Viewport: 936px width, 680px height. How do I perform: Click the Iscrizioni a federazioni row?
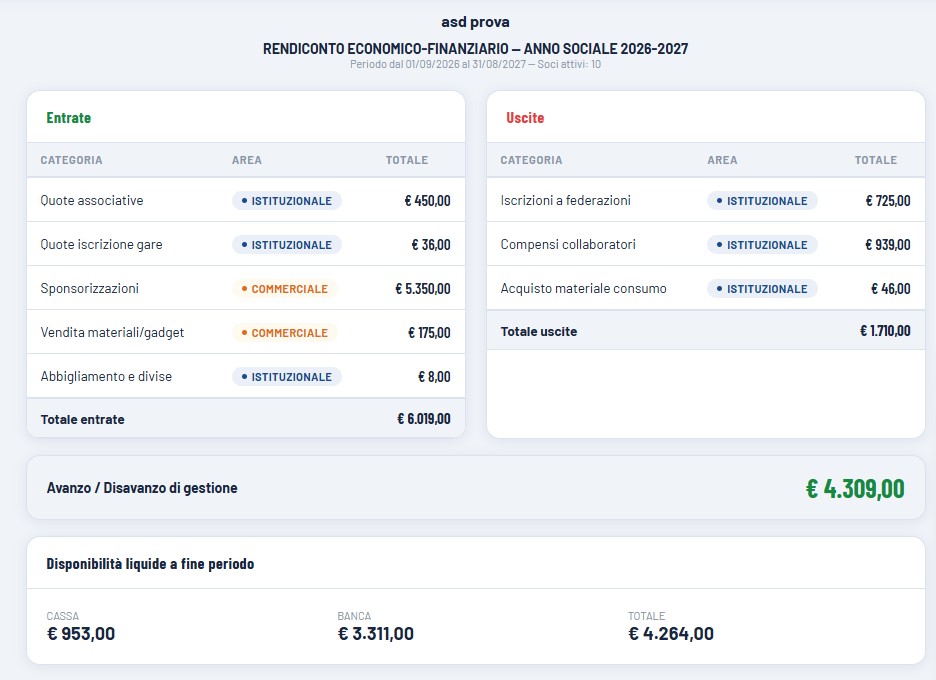pyautogui.click(x=706, y=201)
